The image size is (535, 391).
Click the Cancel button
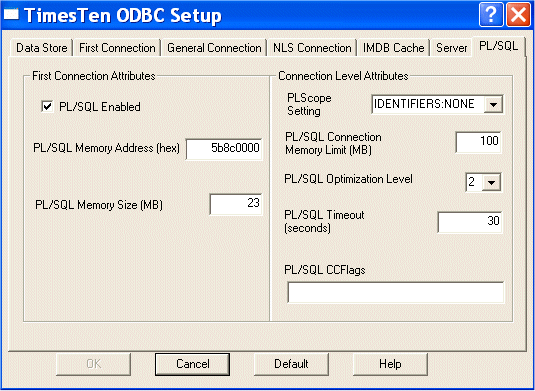[192, 364]
